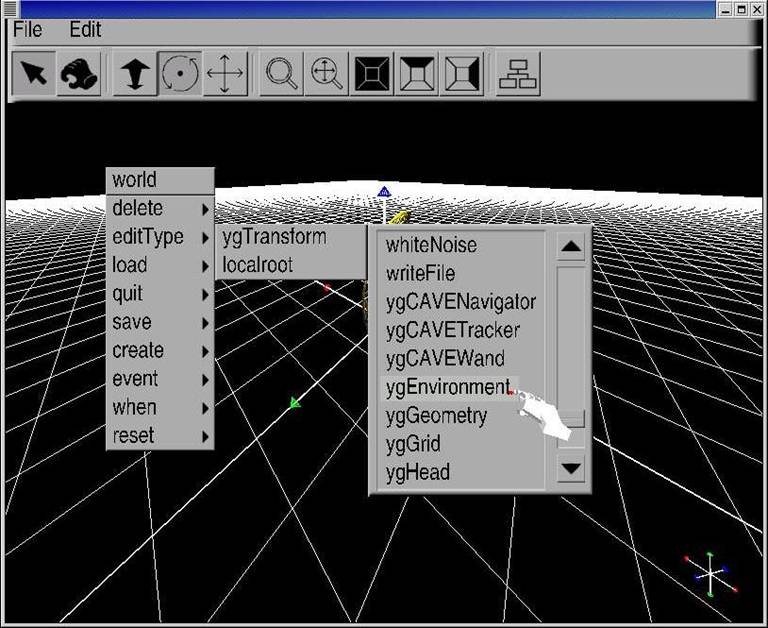Maximize the application window
Viewport: 768px width, 628px height.
pos(742,9)
